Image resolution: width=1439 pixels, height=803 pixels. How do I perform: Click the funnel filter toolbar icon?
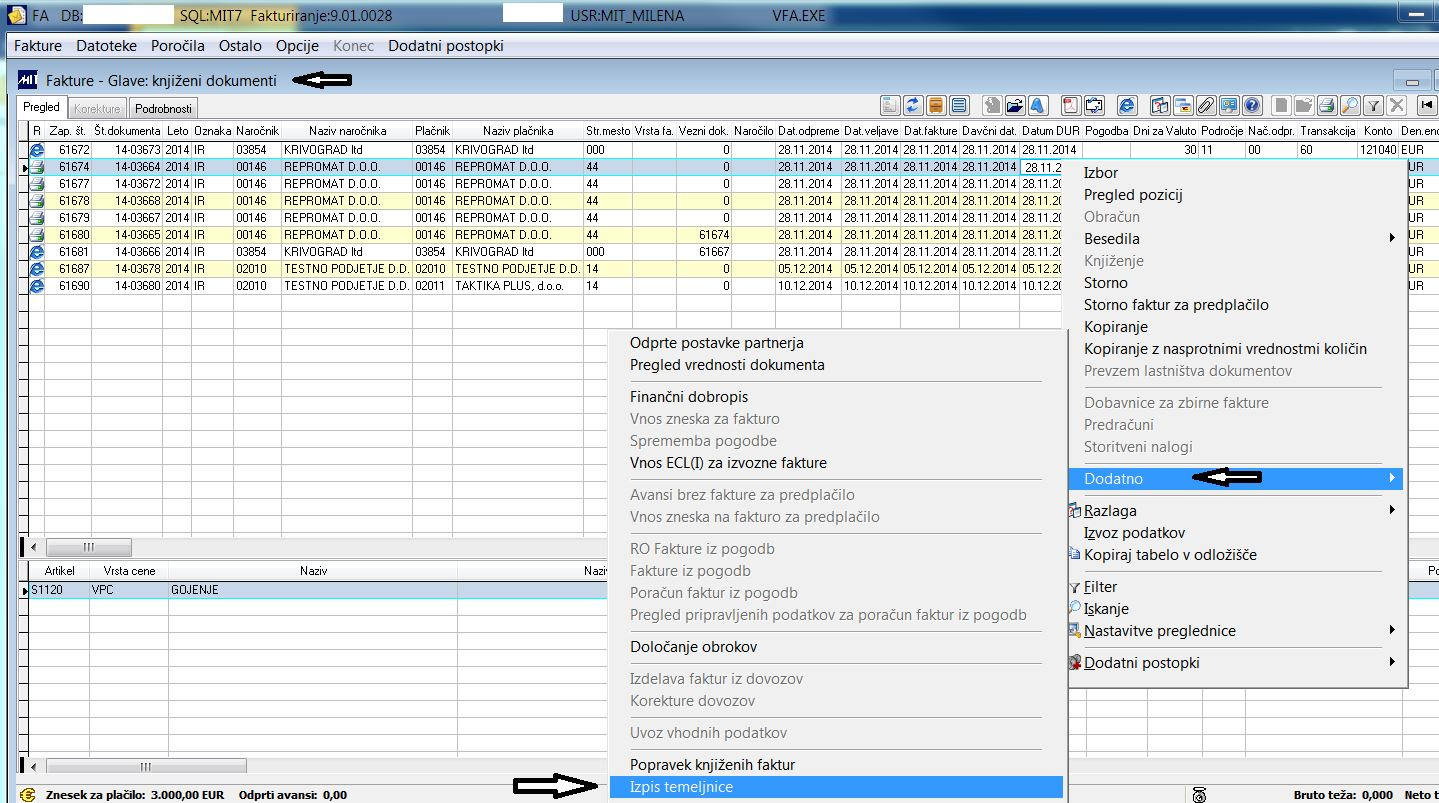[1373, 106]
